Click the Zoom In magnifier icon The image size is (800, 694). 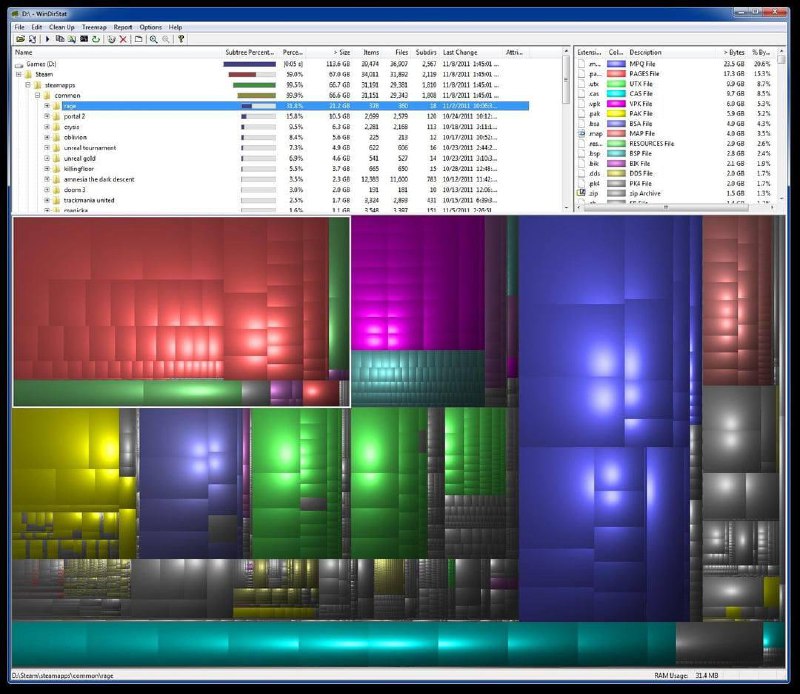coord(154,39)
